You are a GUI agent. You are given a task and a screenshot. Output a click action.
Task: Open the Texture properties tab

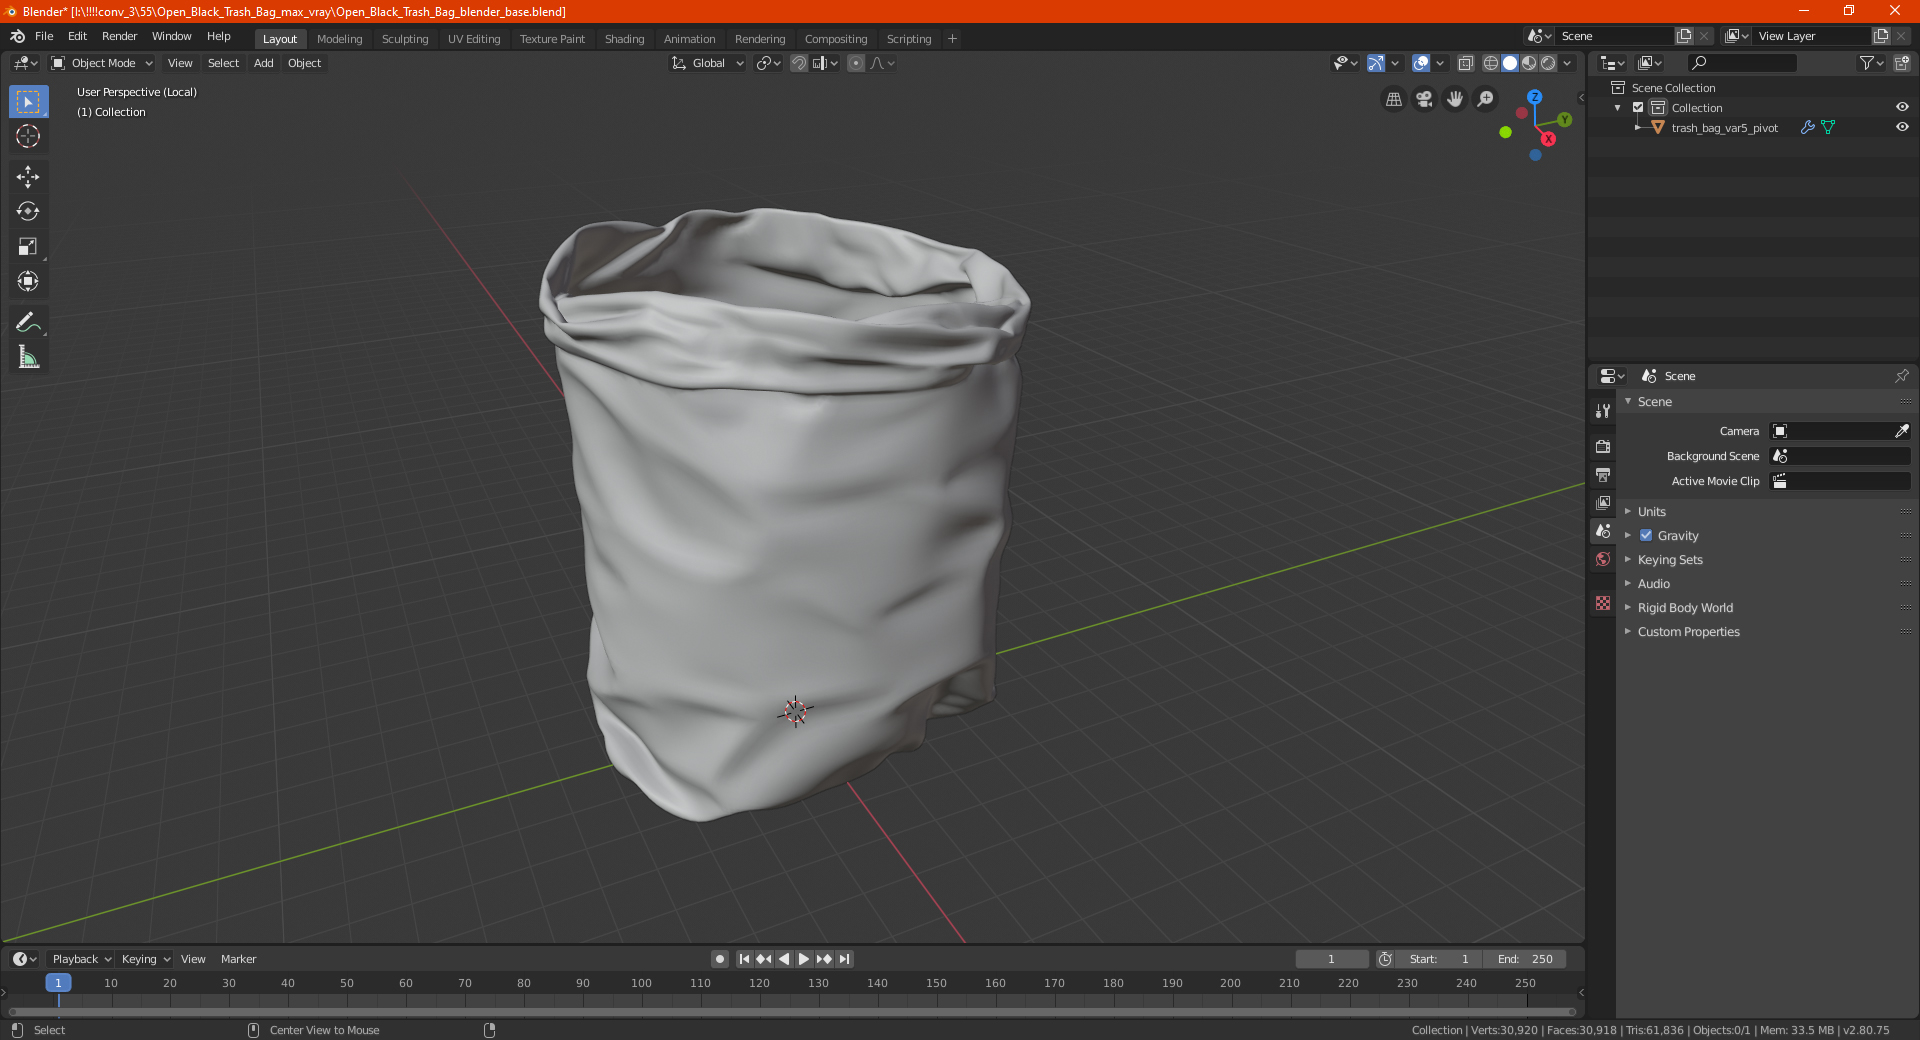coord(1603,603)
